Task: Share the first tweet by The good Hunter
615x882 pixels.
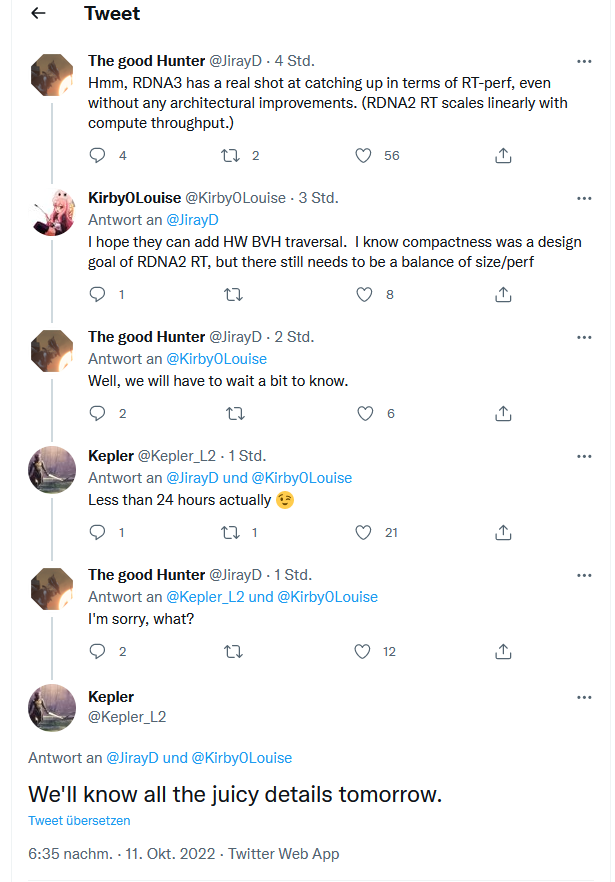Action: pyautogui.click(x=503, y=155)
